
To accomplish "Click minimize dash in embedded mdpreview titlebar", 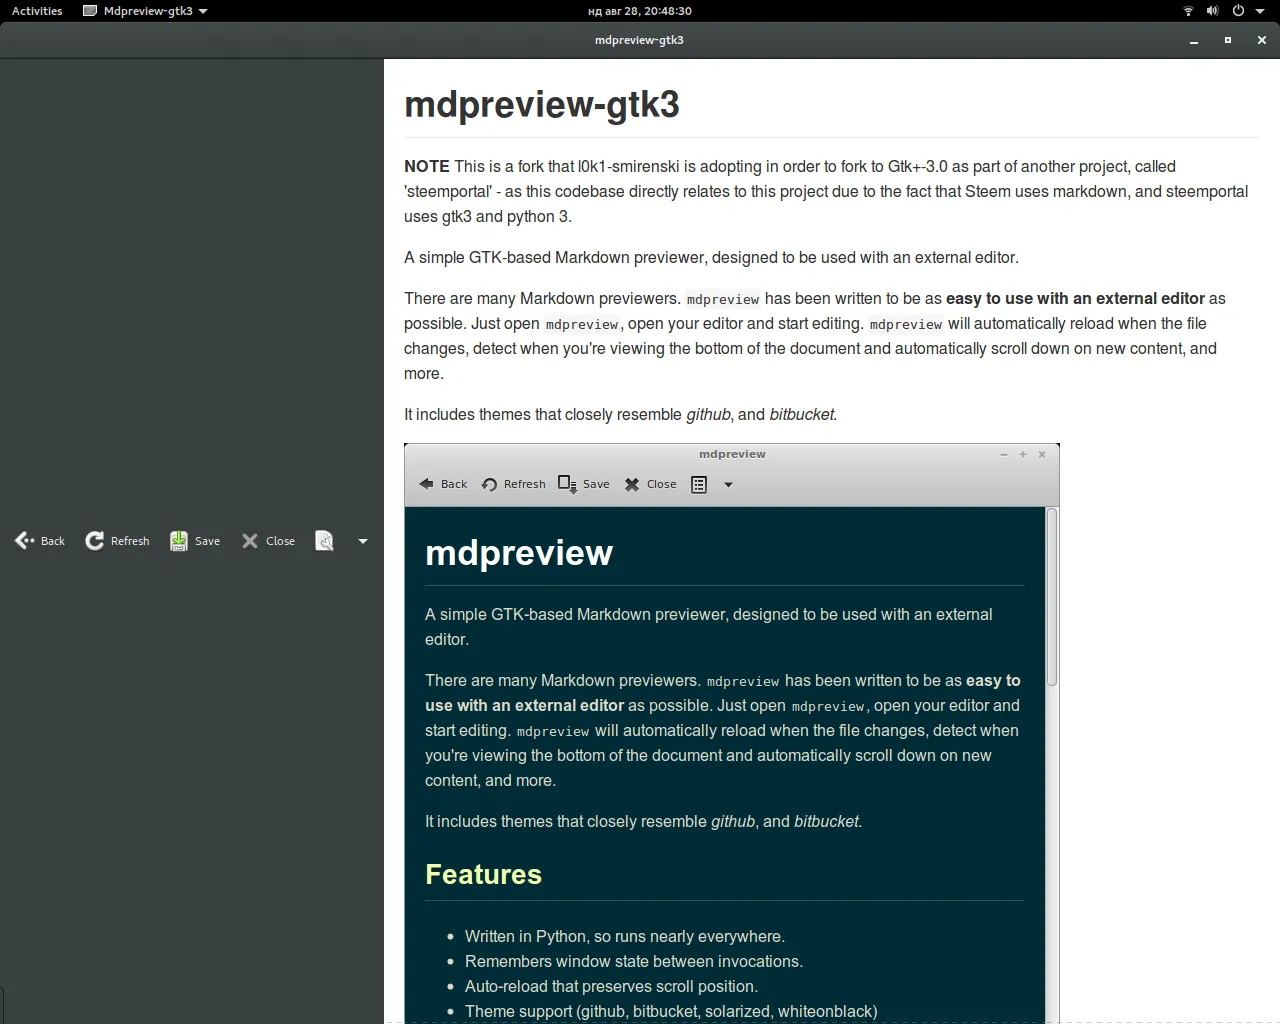I will tap(1004, 454).
